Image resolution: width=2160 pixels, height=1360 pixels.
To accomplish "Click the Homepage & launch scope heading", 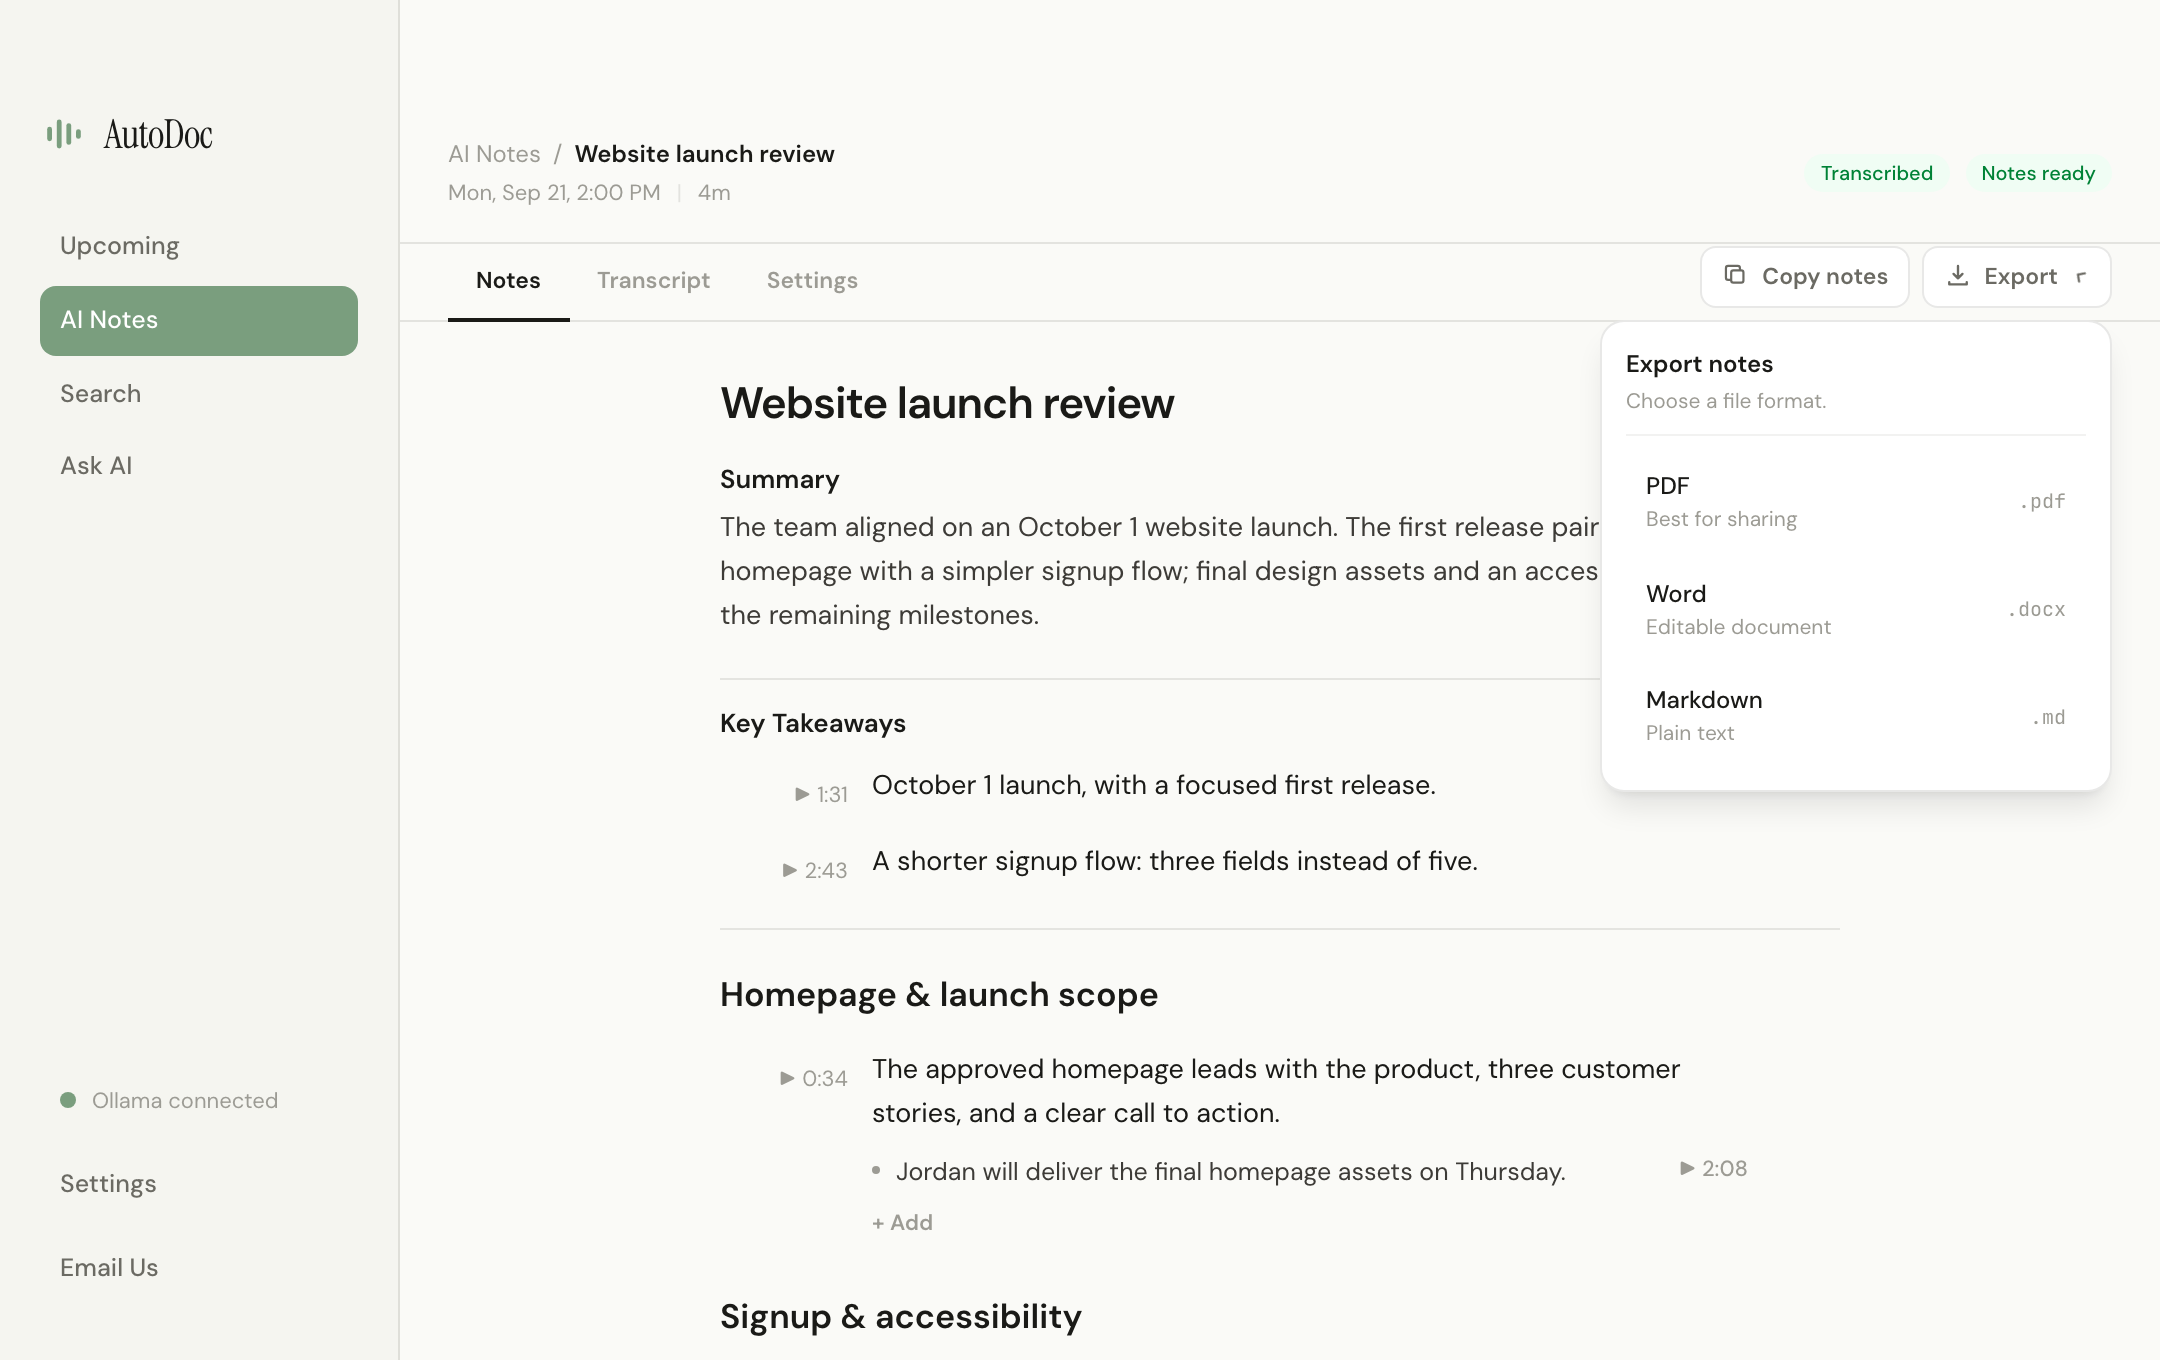I will click(x=939, y=995).
